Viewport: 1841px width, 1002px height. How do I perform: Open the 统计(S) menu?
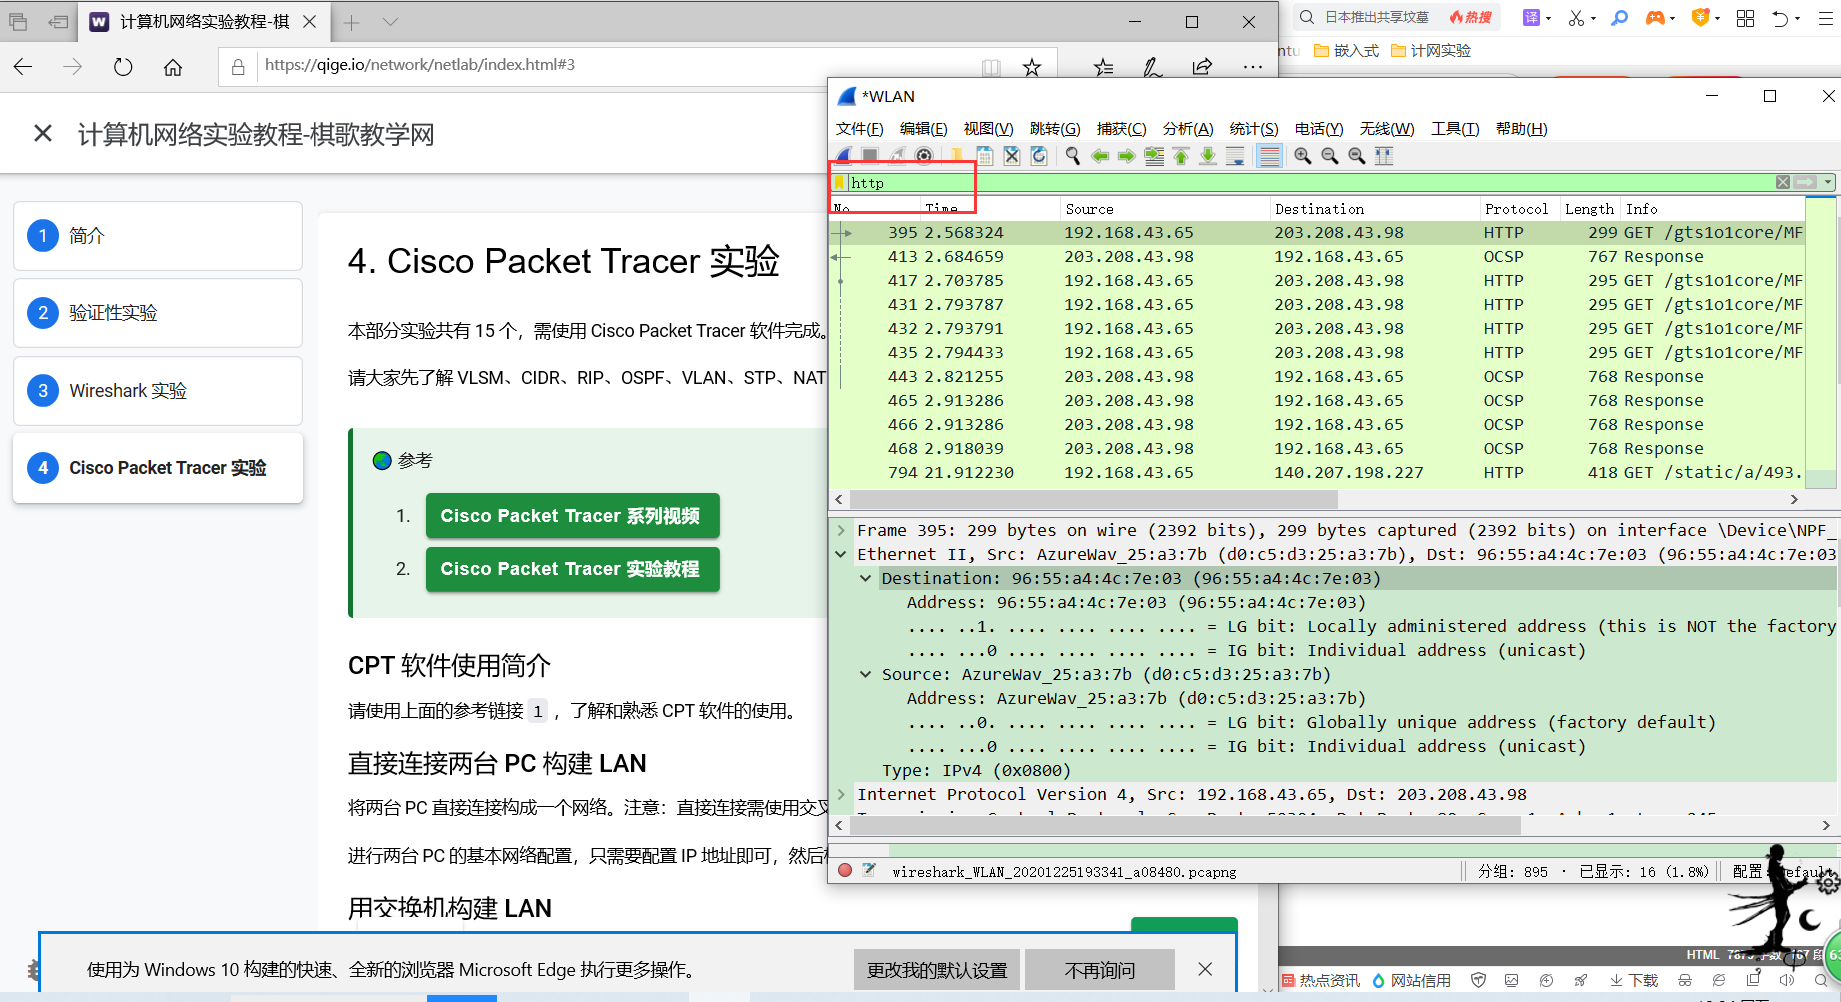[1254, 128]
